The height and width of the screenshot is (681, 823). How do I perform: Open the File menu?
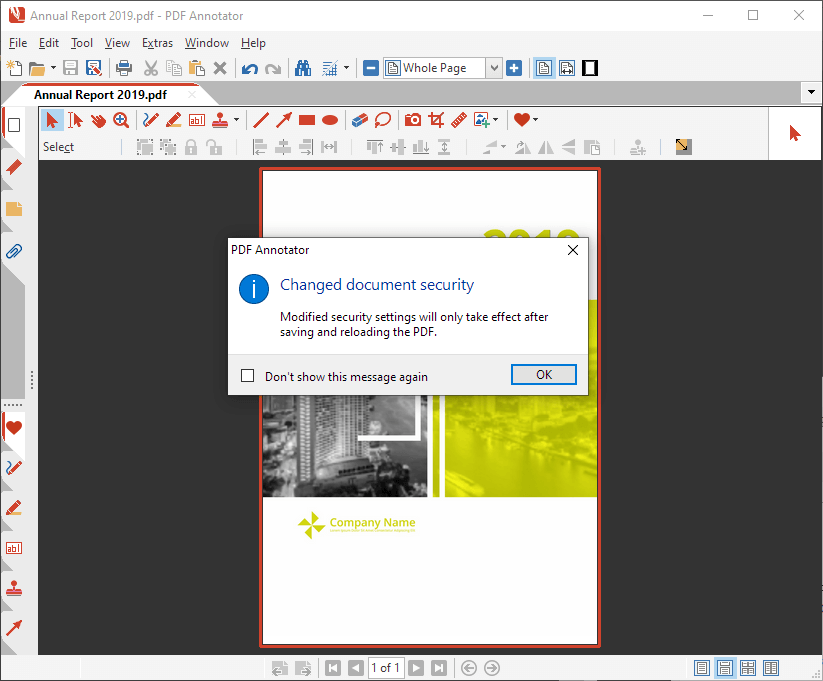[18, 43]
